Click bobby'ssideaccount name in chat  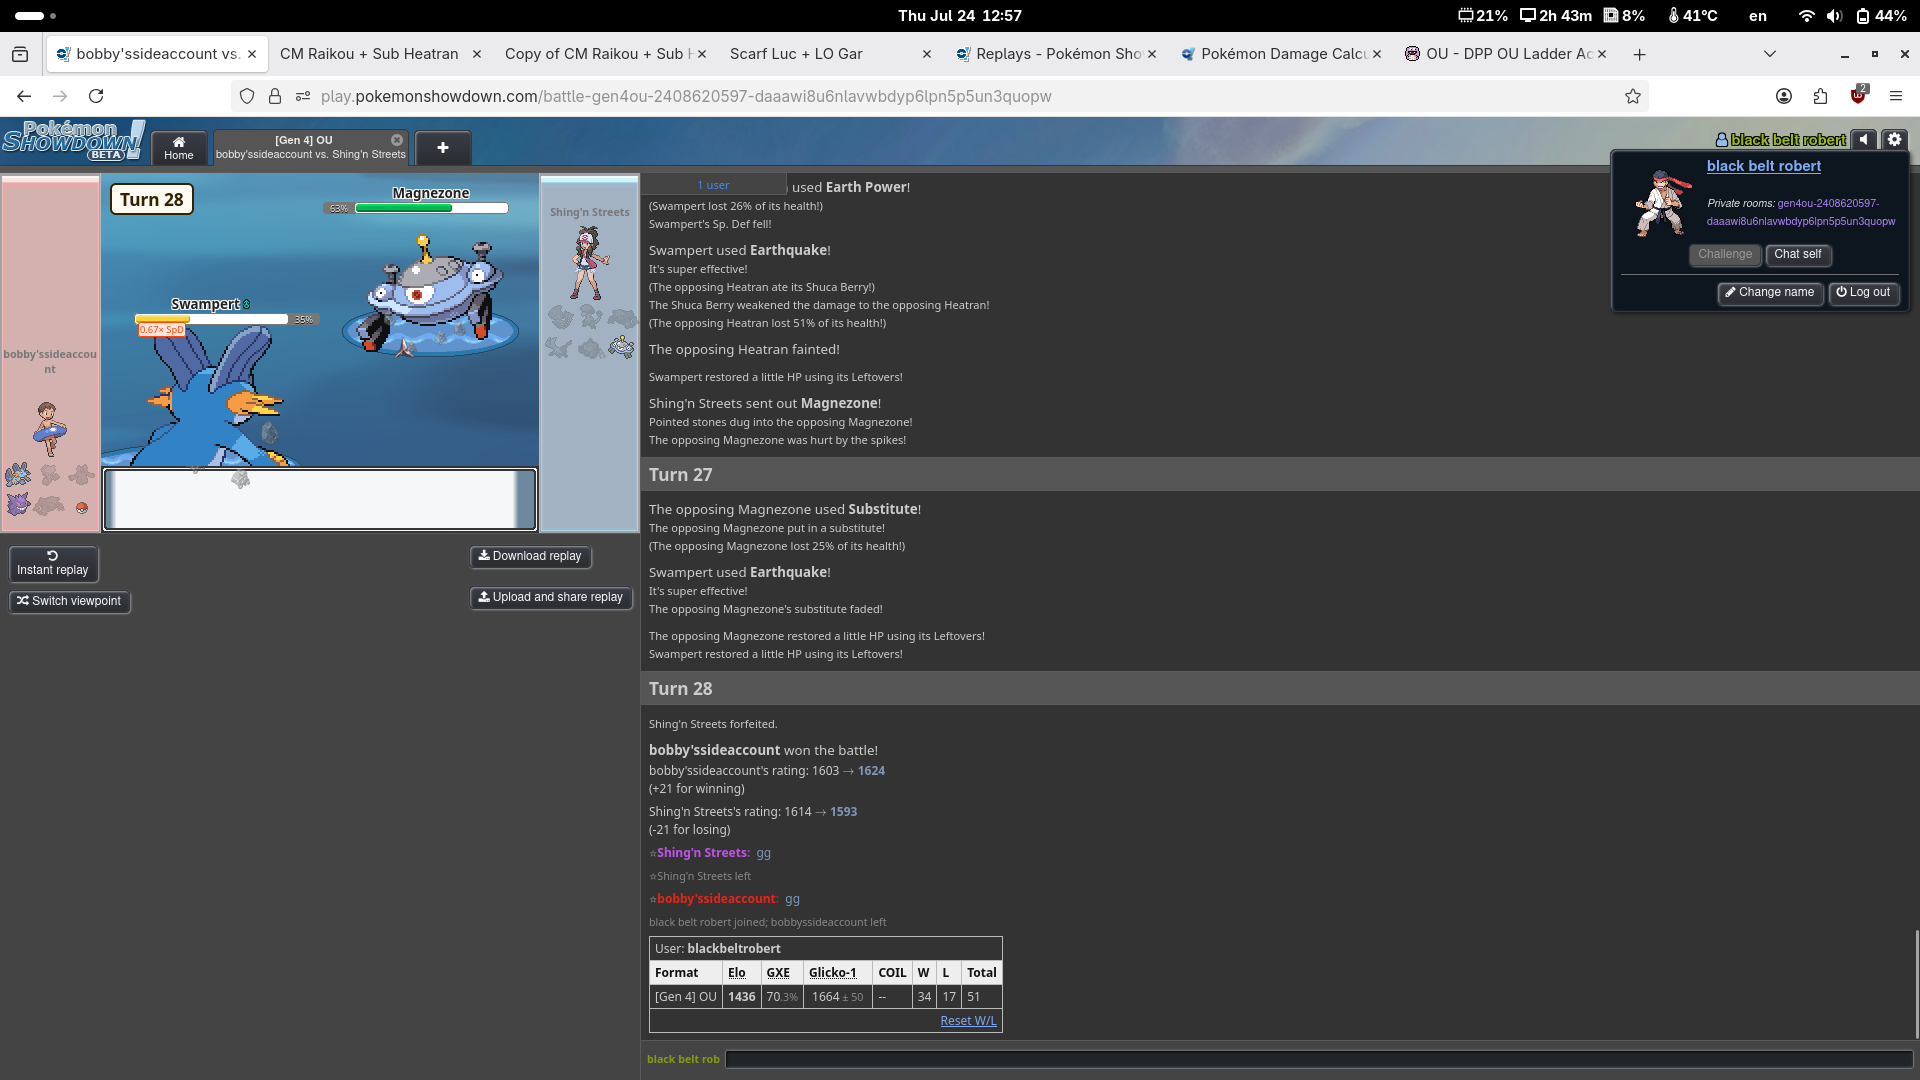pos(717,899)
